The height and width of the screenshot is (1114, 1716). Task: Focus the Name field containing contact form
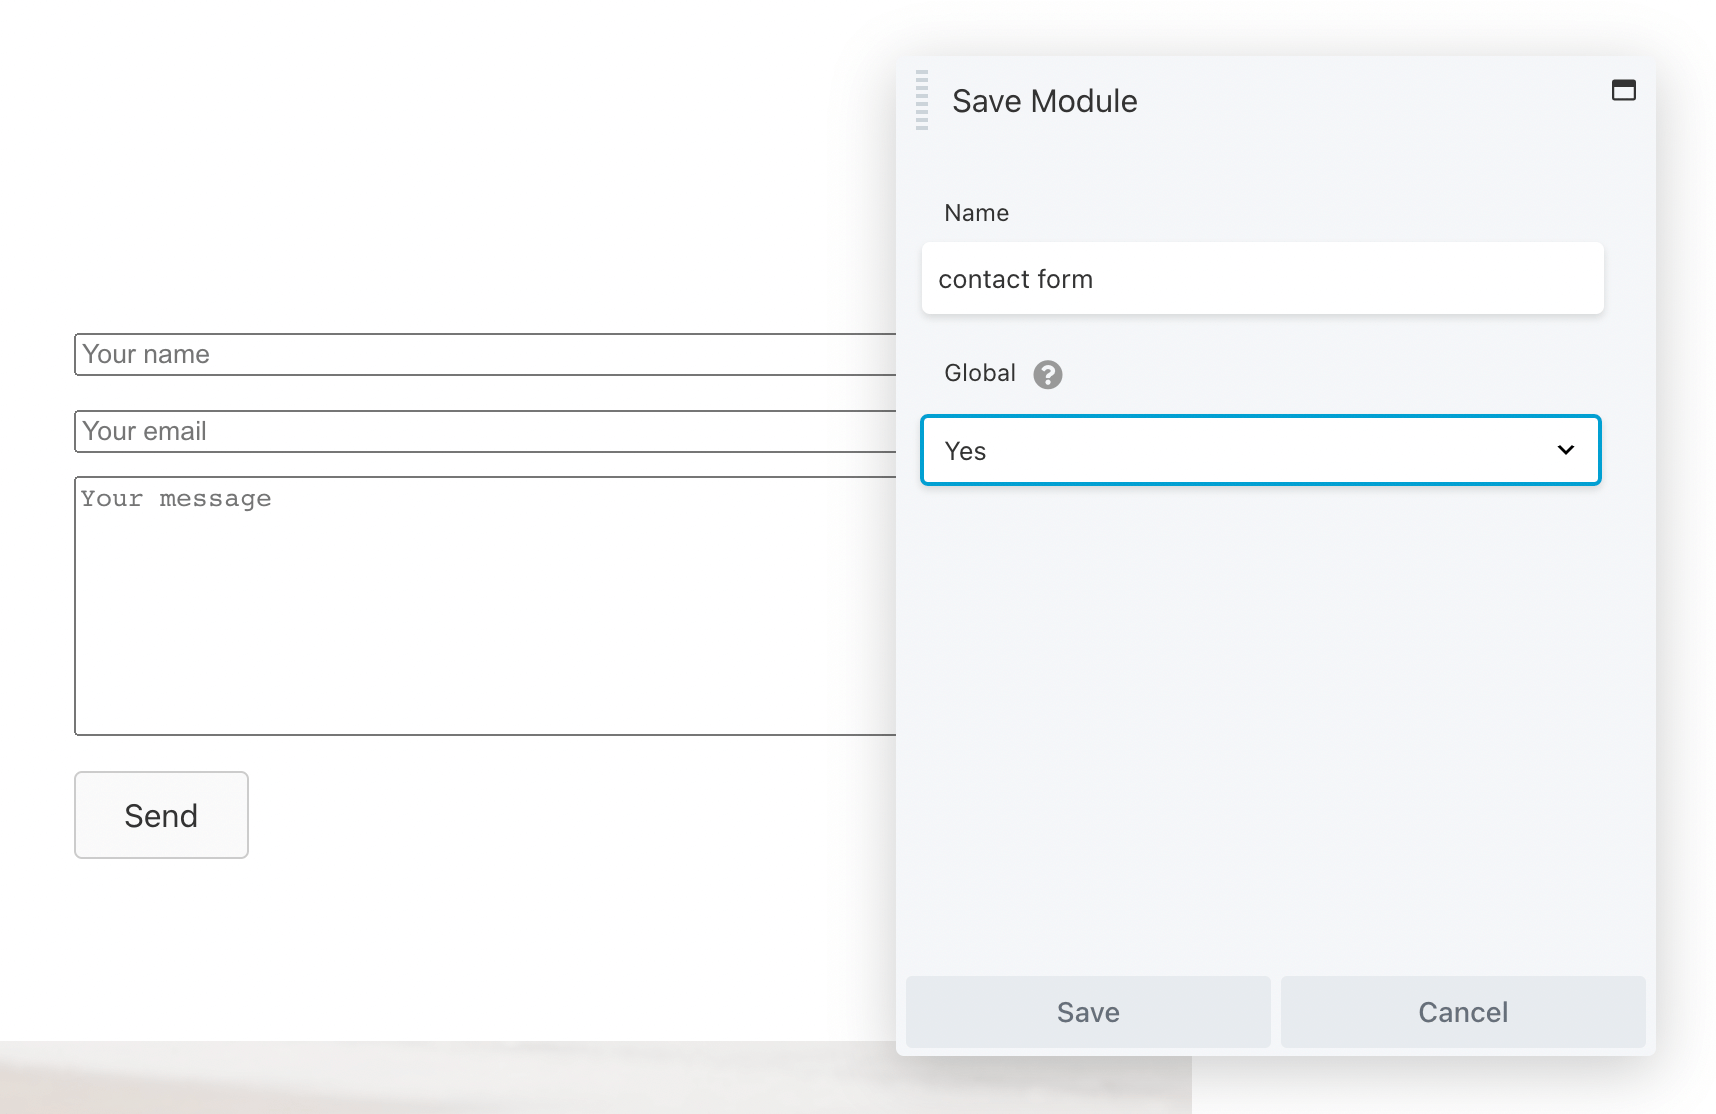coord(1262,279)
